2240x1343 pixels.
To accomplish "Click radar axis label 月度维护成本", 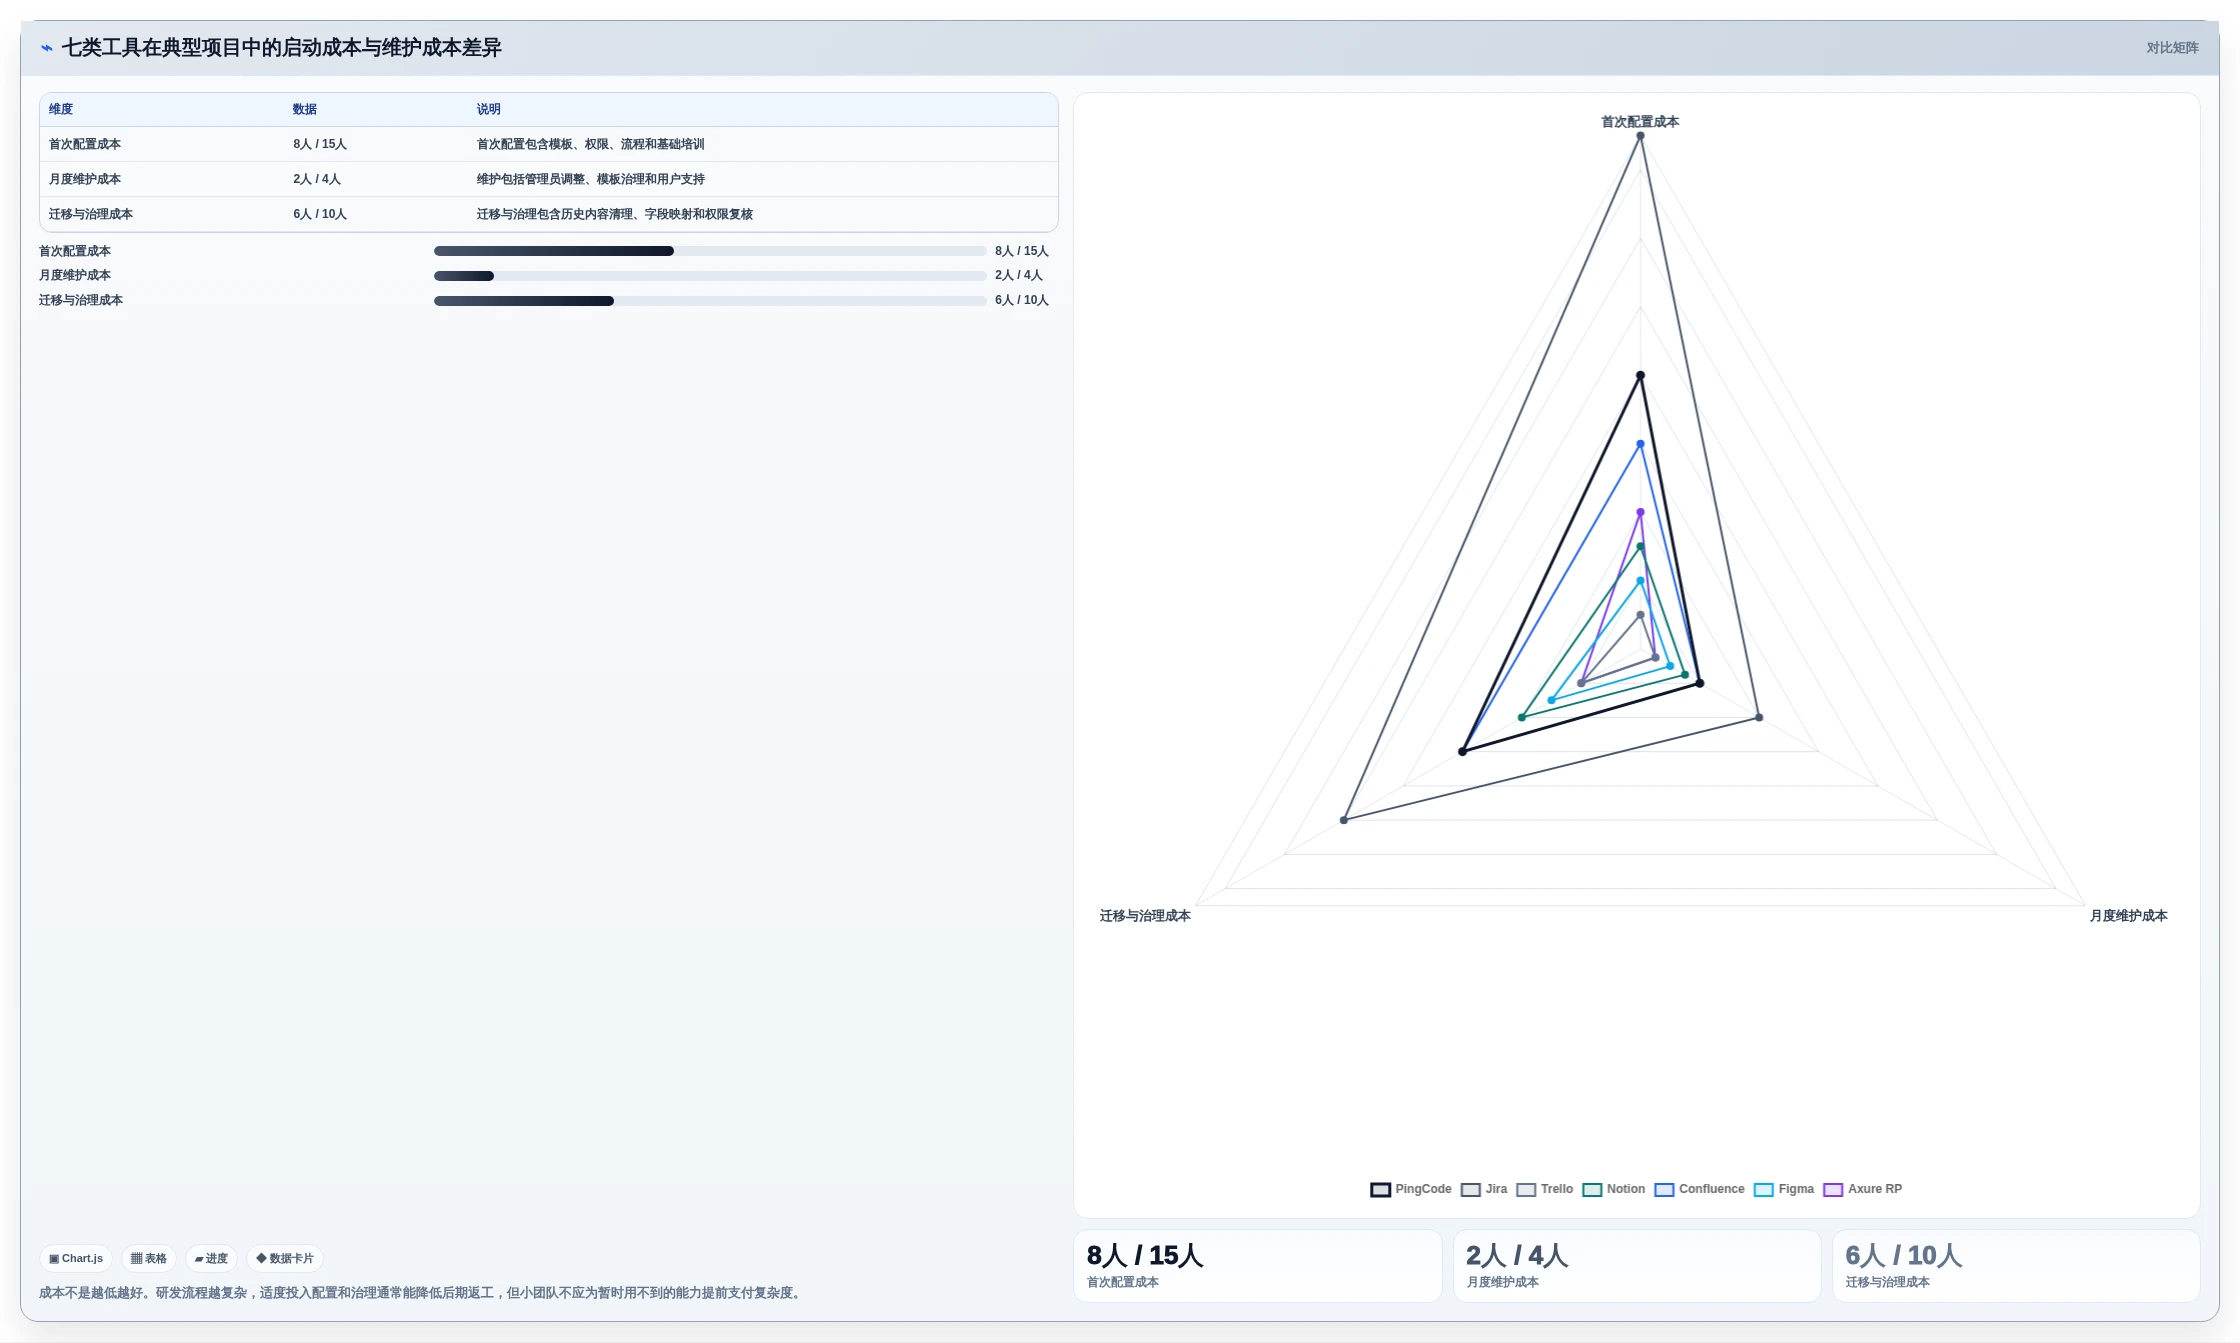I will pyautogui.click(x=2128, y=916).
